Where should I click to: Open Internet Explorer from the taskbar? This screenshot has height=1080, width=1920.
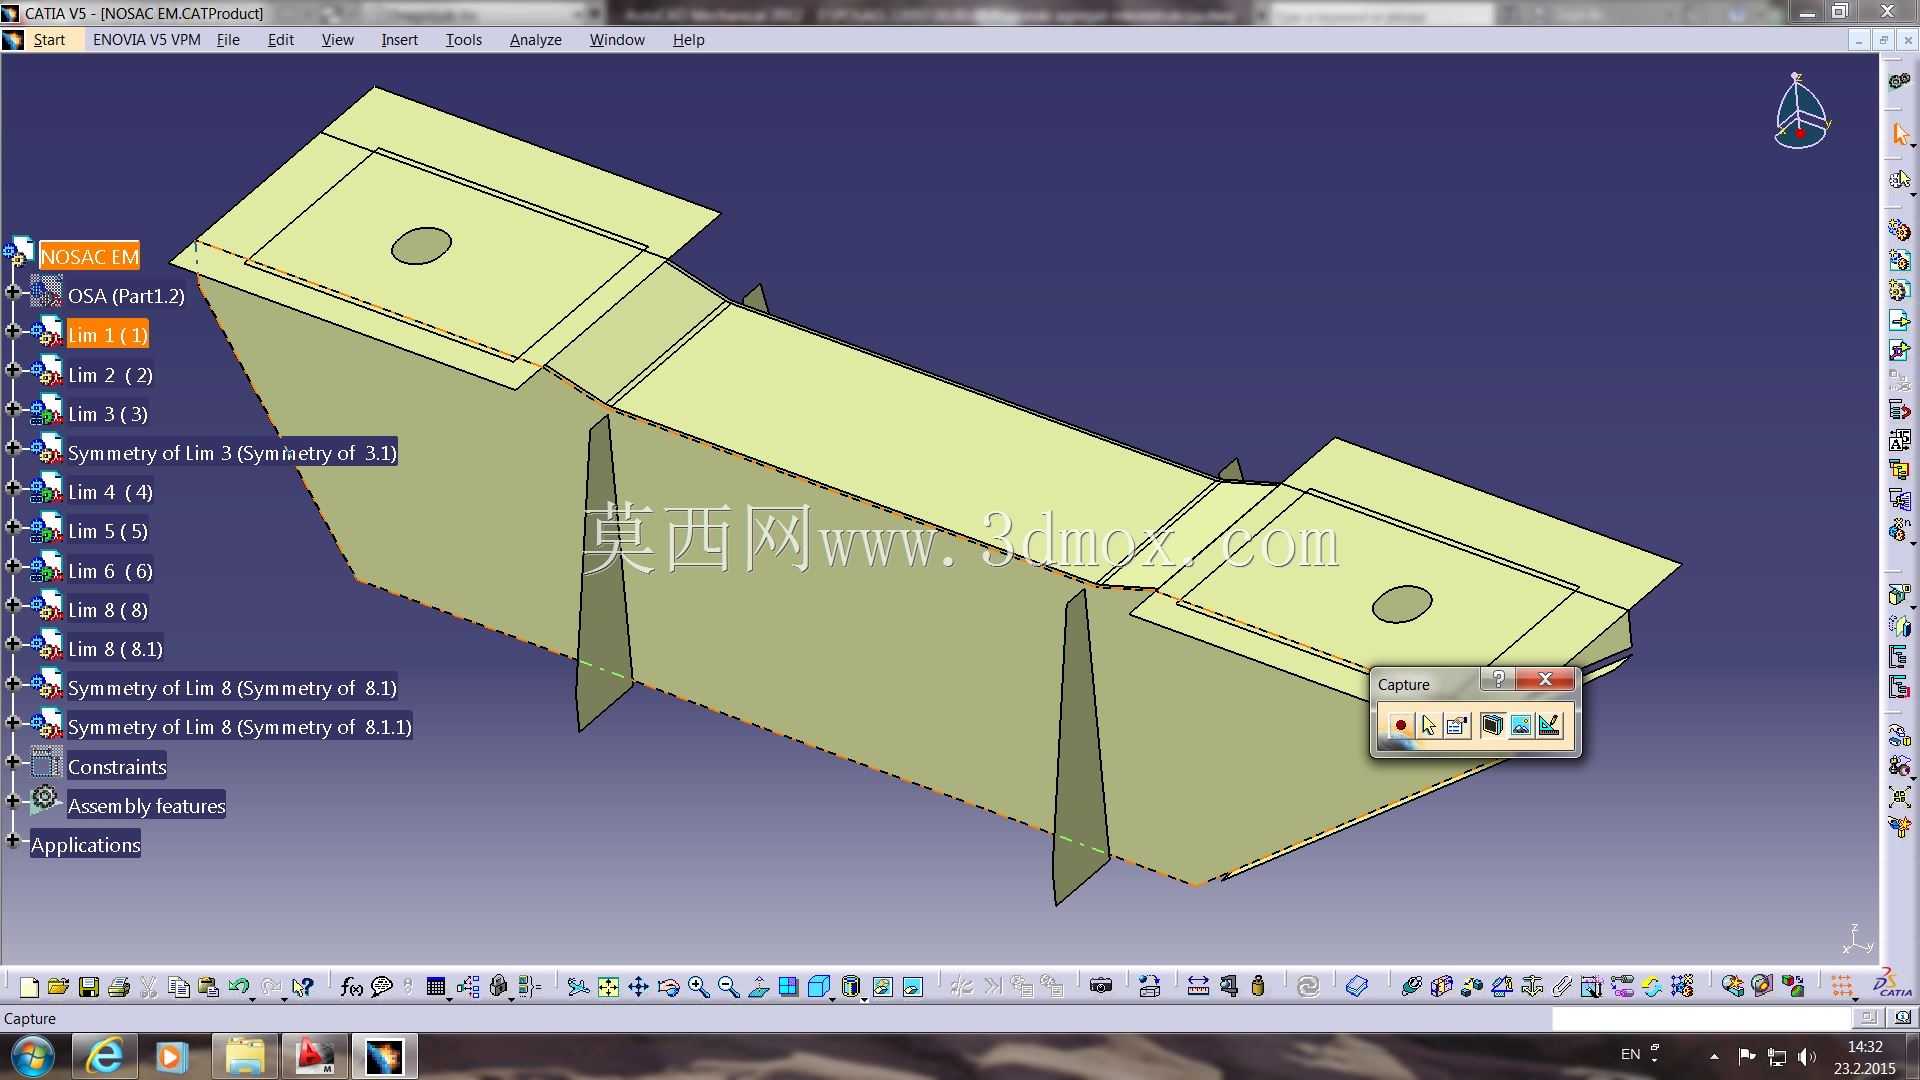click(105, 1056)
